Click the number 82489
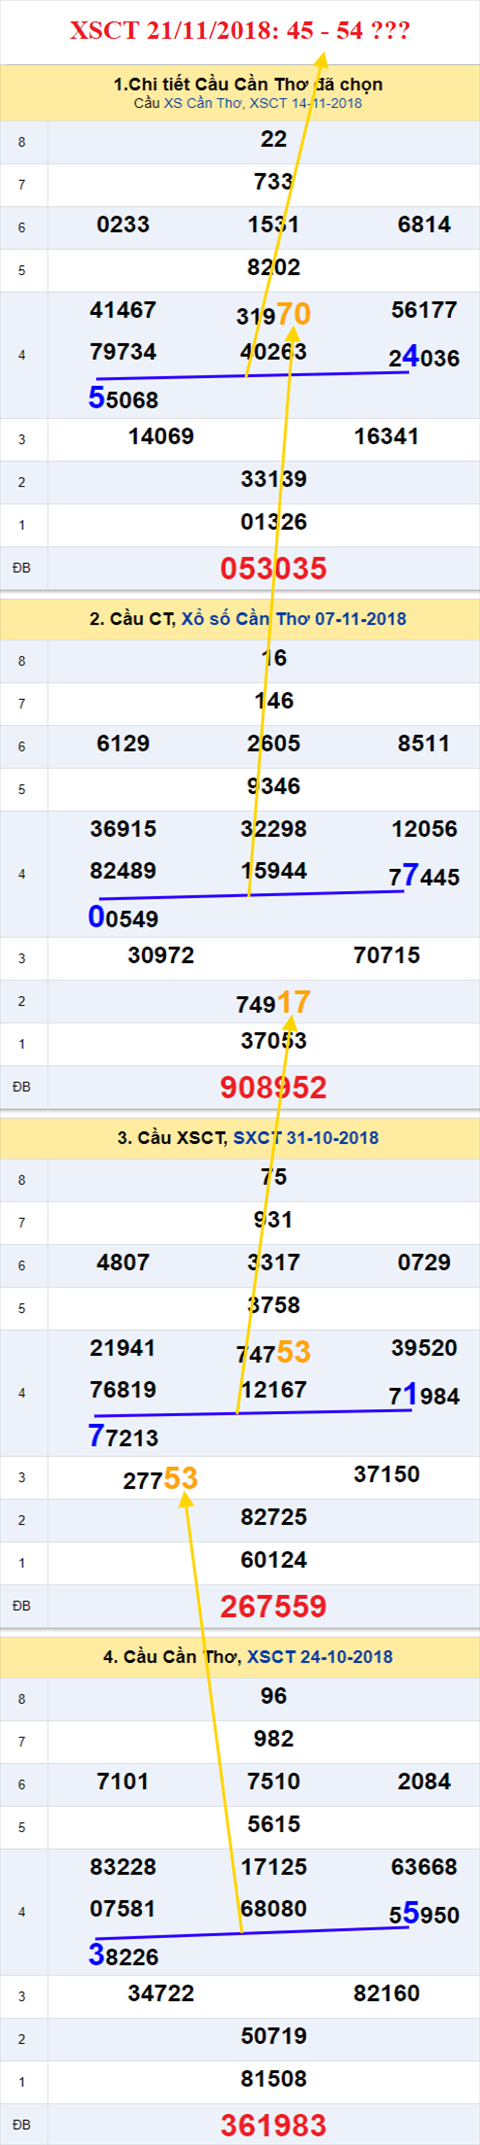Viewport: 480px width, 2145px height. 123,871
